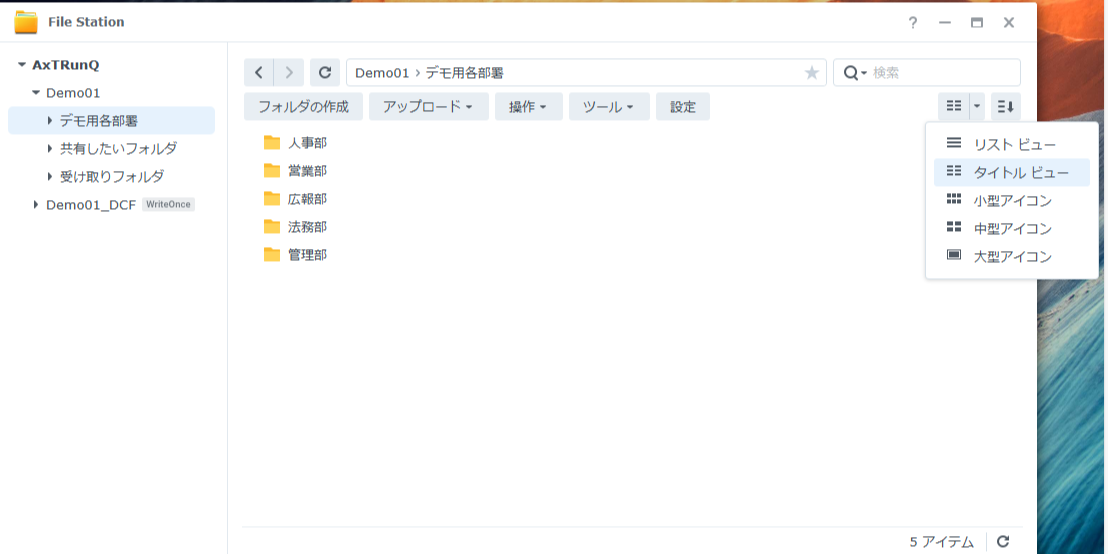Open the 操作 dropdown menu

pyautogui.click(x=527, y=107)
